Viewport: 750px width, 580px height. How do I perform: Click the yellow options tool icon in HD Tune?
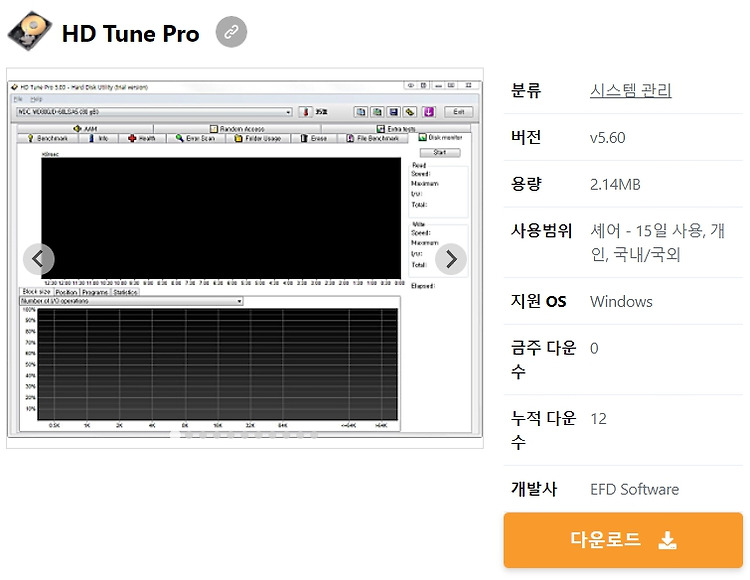[409, 112]
